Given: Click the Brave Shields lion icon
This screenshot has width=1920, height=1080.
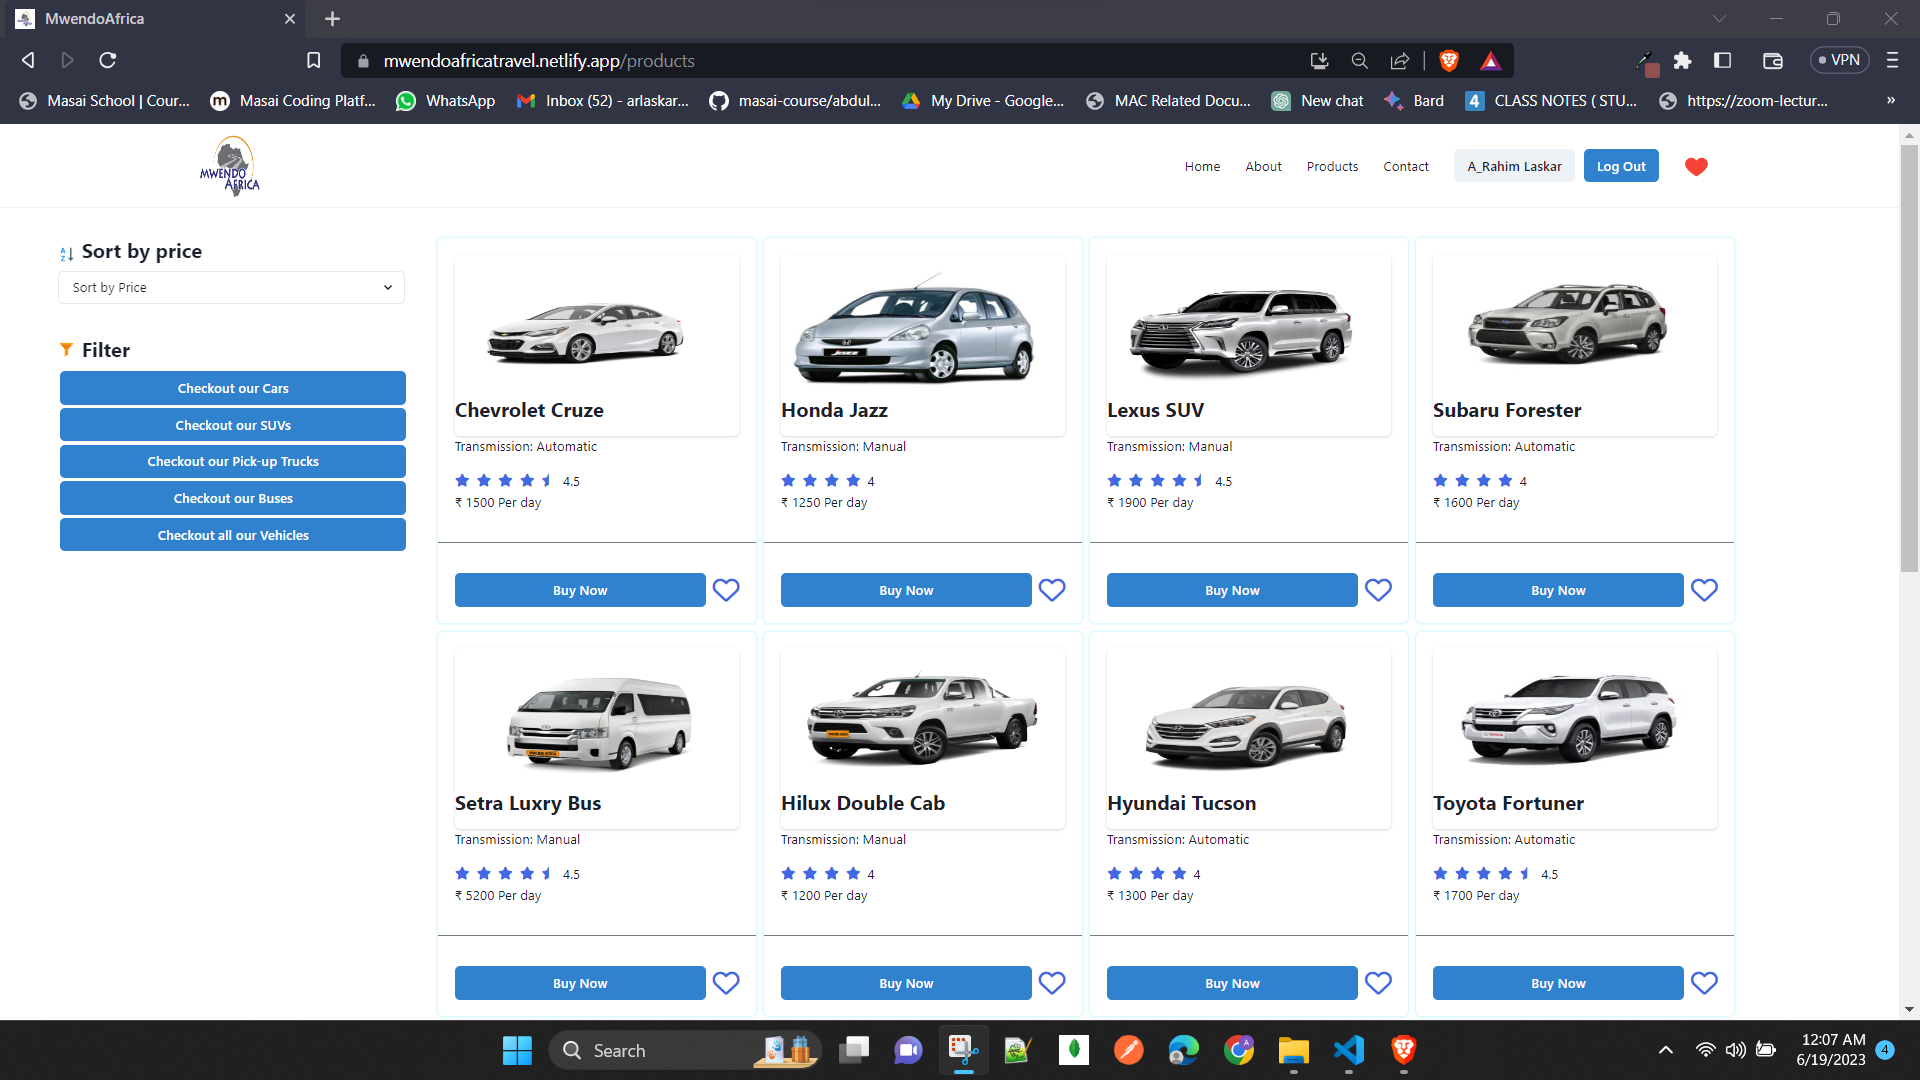Looking at the screenshot, I should pos(1448,61).
